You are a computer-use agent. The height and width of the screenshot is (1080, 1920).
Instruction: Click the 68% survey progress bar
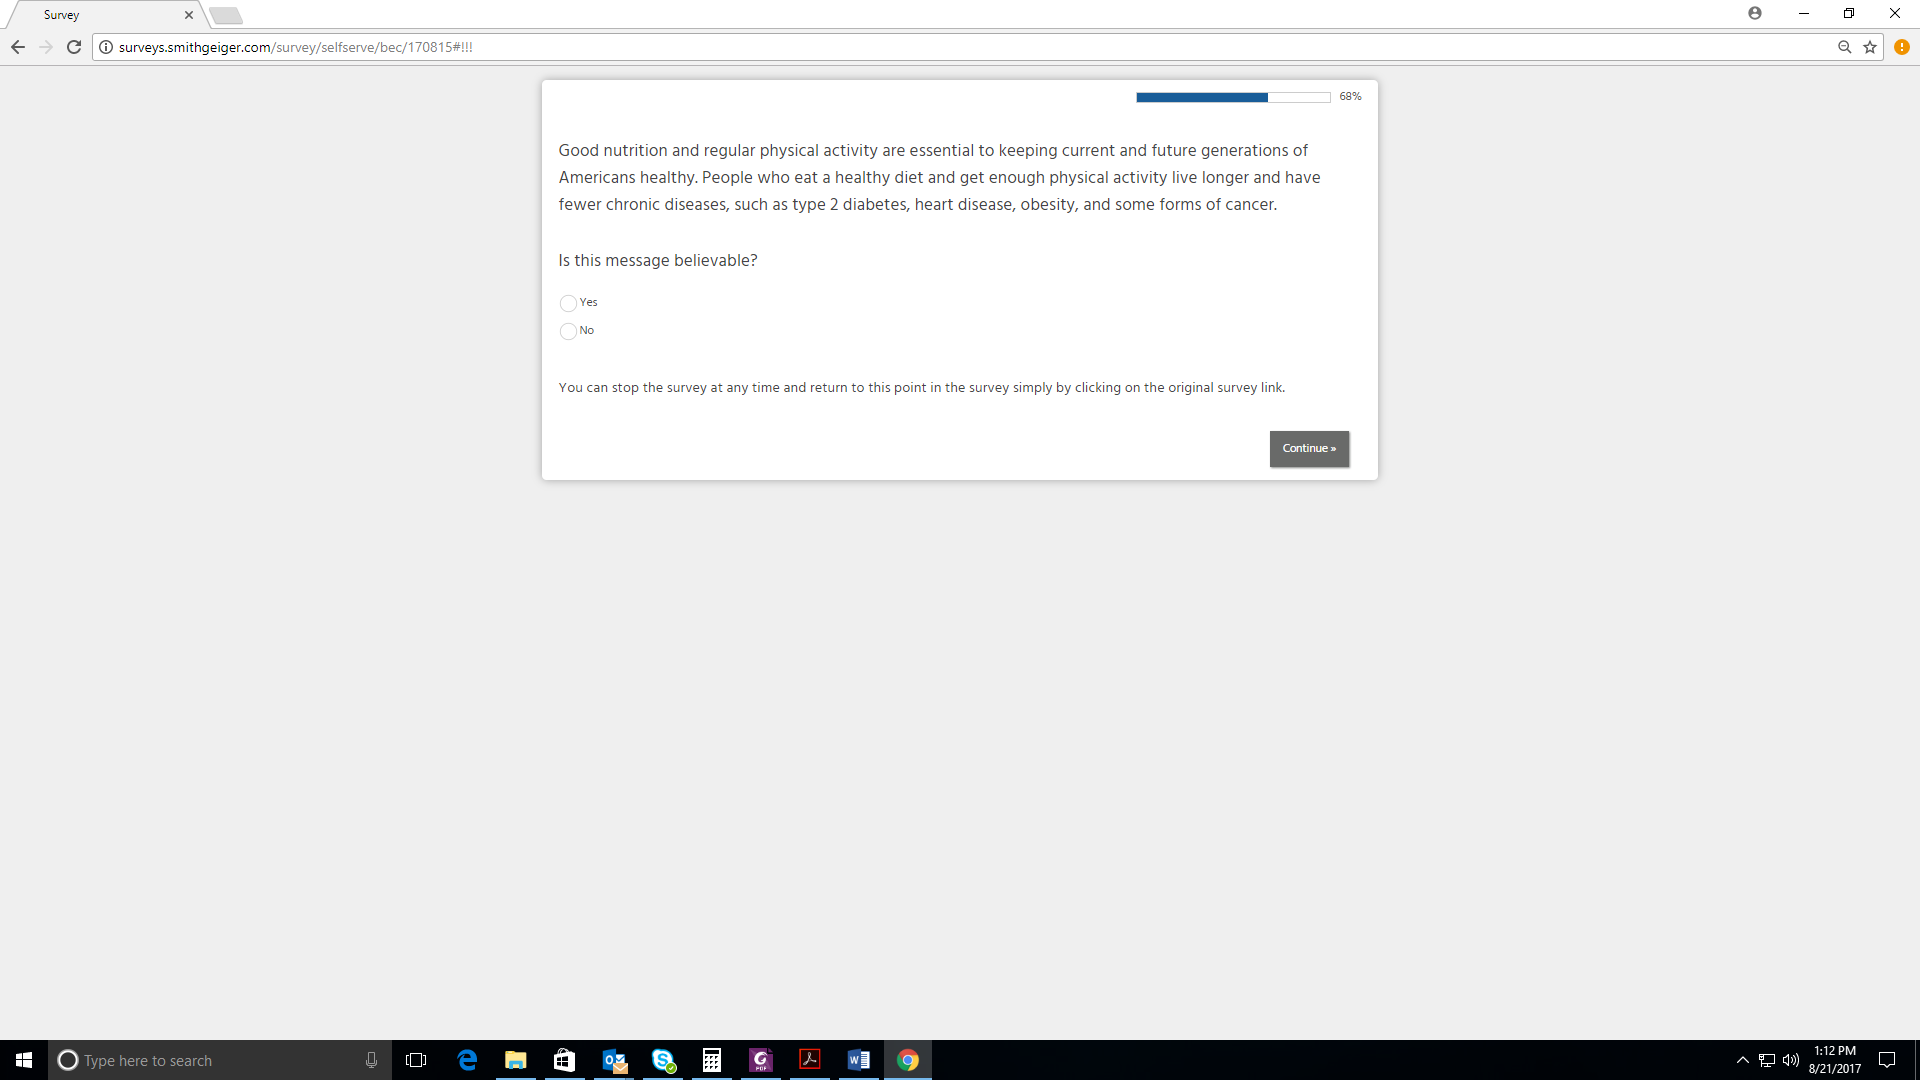pos(1232,97)
